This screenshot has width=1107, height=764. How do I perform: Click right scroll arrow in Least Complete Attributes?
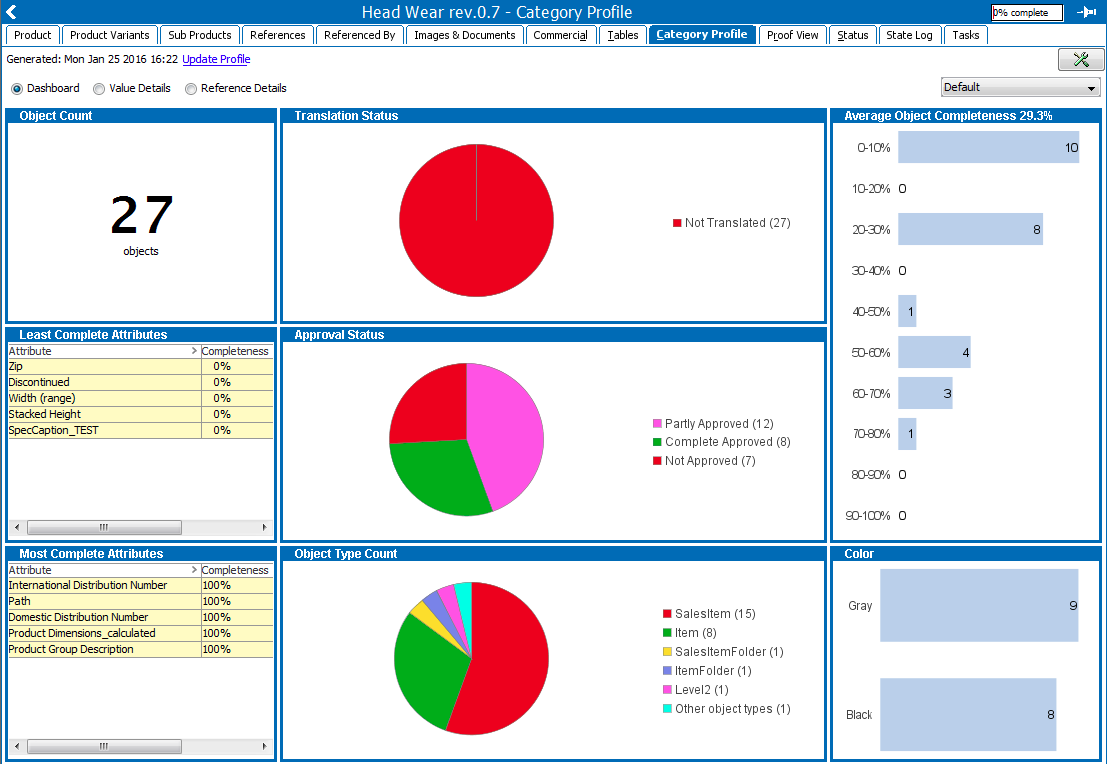pyautogui.click(x=265, y=527)
